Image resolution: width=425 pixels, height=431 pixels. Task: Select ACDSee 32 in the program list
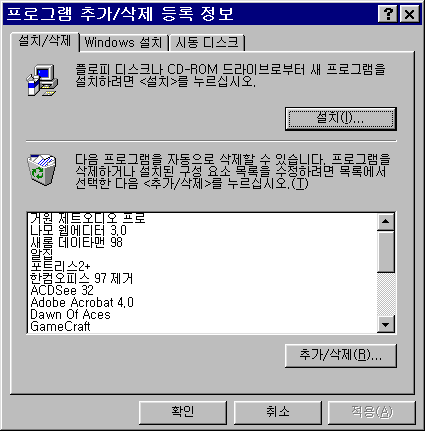[62, 290]
